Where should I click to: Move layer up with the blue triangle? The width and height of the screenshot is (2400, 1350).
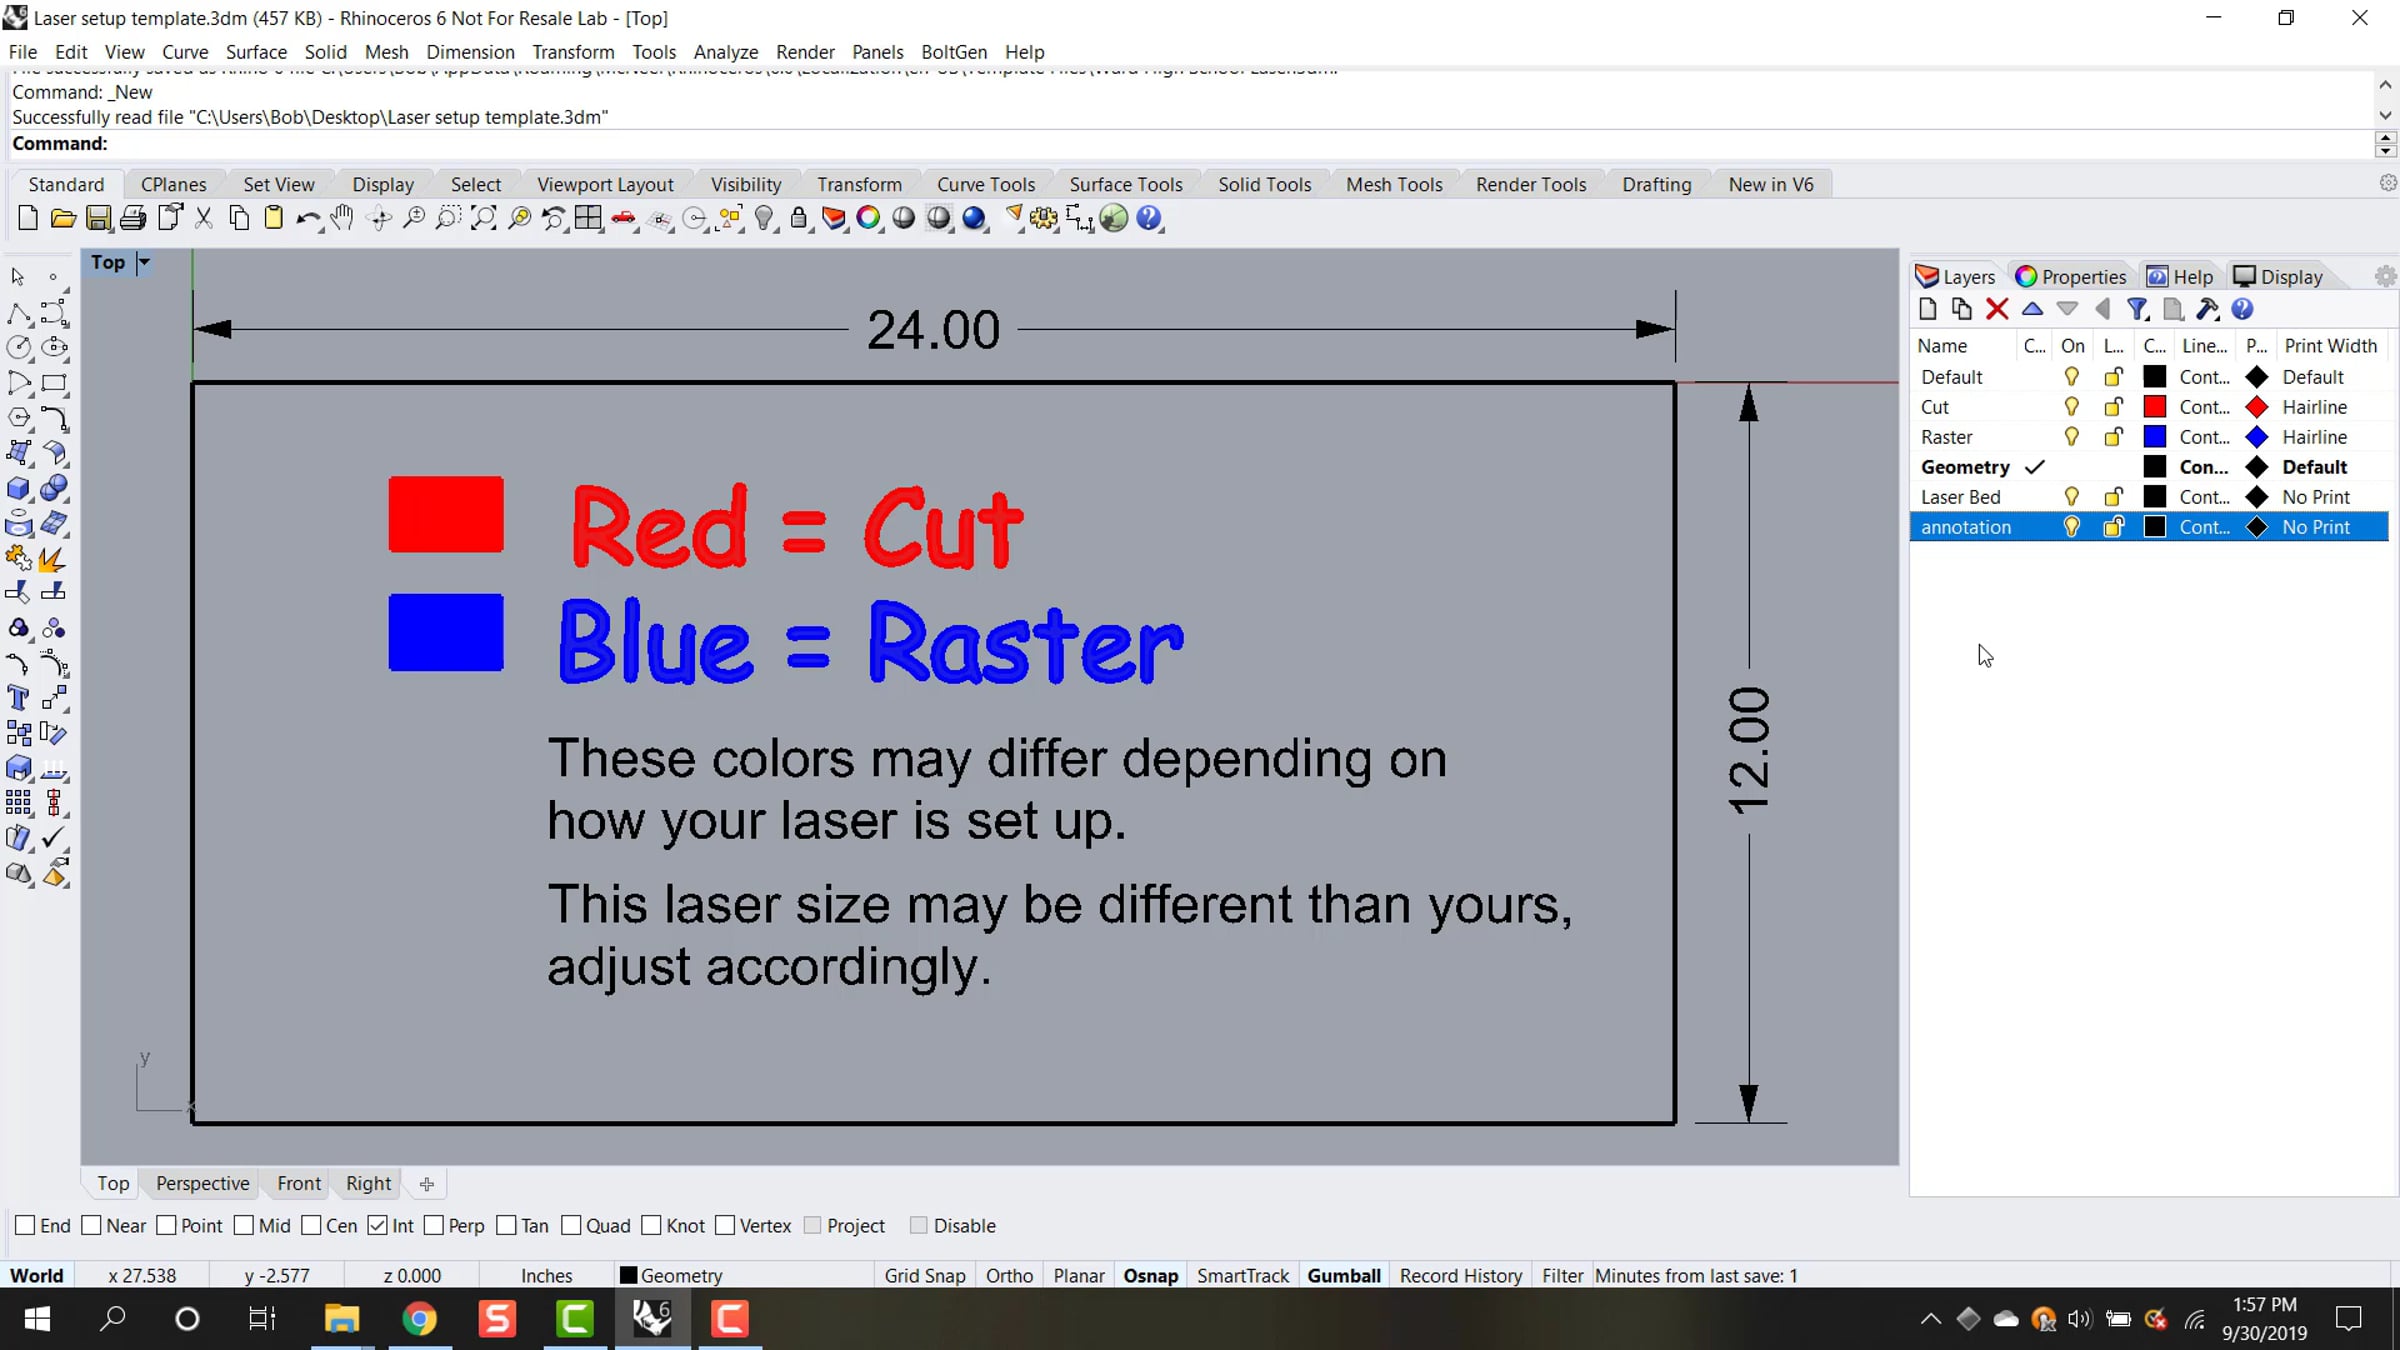pyautogui.click(x=2032, y=309)
